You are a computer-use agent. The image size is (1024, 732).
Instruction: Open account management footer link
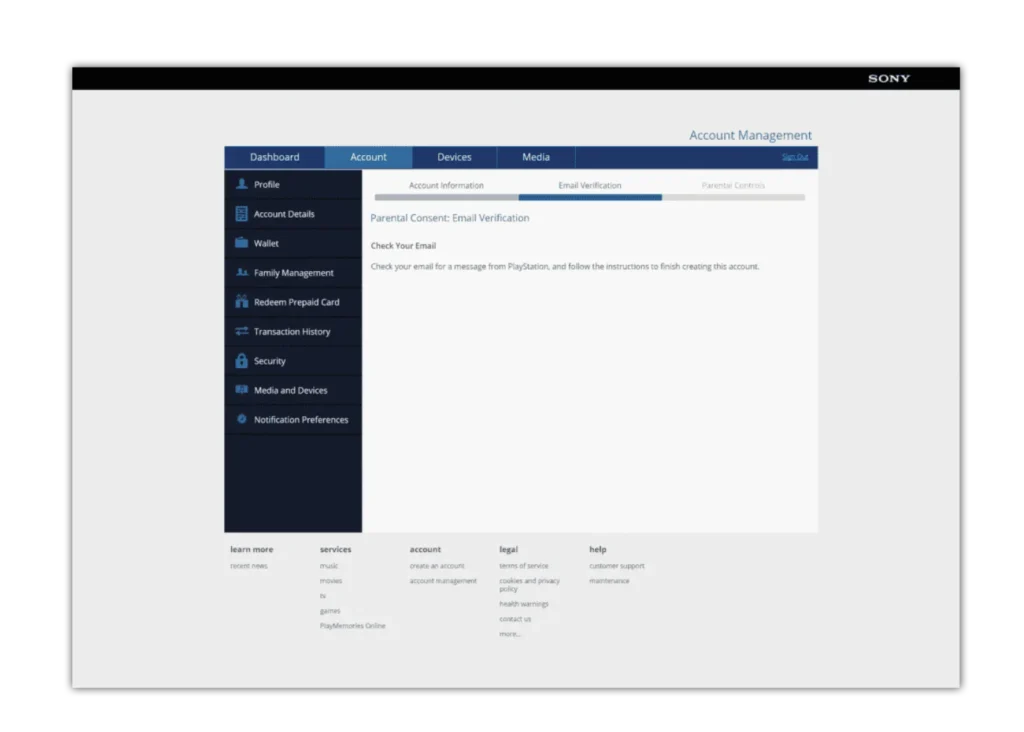pos(443,581)
